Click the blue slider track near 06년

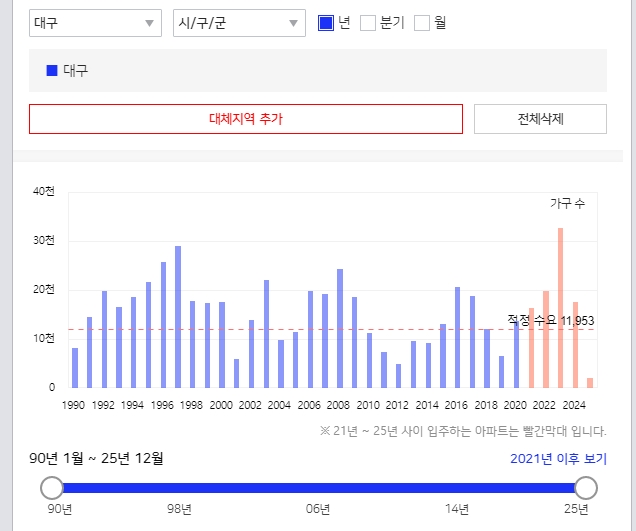[318, 488]
